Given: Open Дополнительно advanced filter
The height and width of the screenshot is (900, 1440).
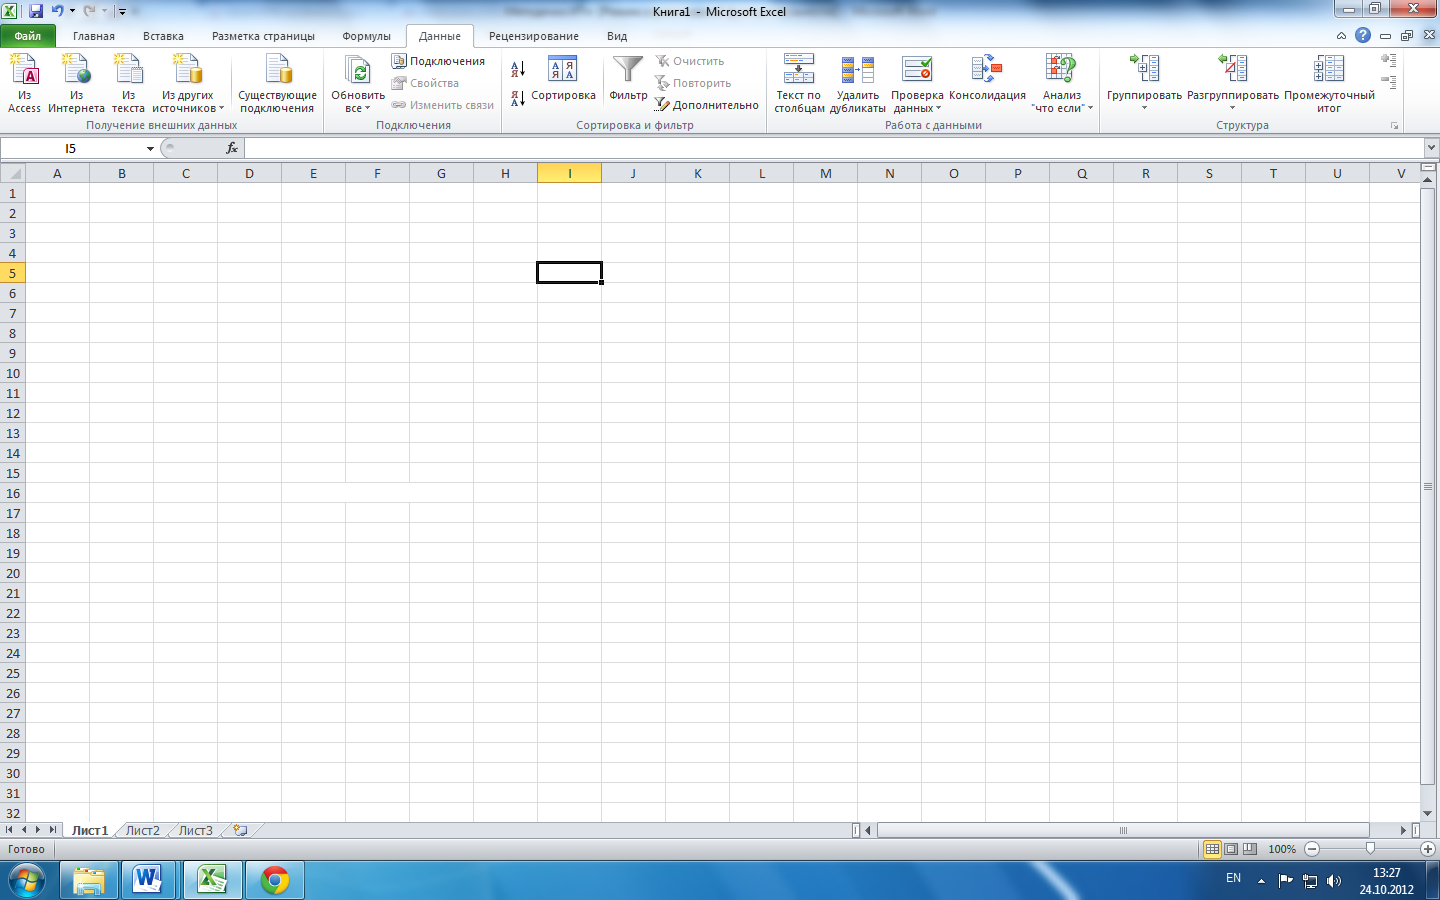Looking at the screenshot, I should 707,105.
